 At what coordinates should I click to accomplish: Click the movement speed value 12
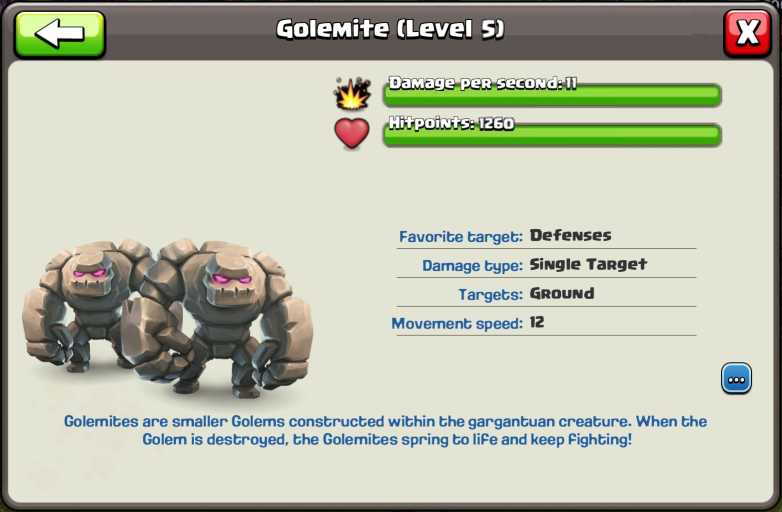[537, 322]
